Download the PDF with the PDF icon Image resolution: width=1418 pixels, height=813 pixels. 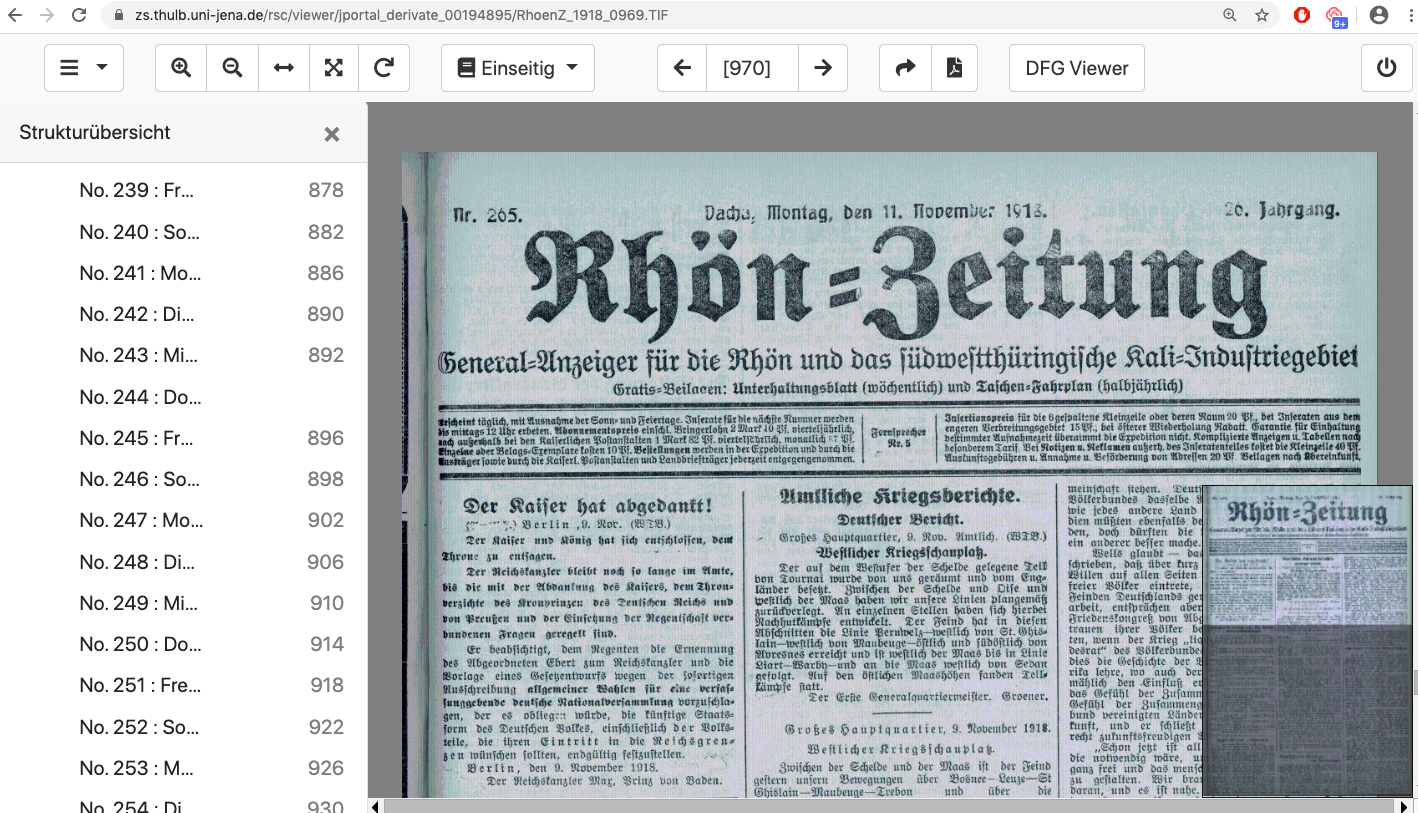pyautogui.click(x=954, y=68)
